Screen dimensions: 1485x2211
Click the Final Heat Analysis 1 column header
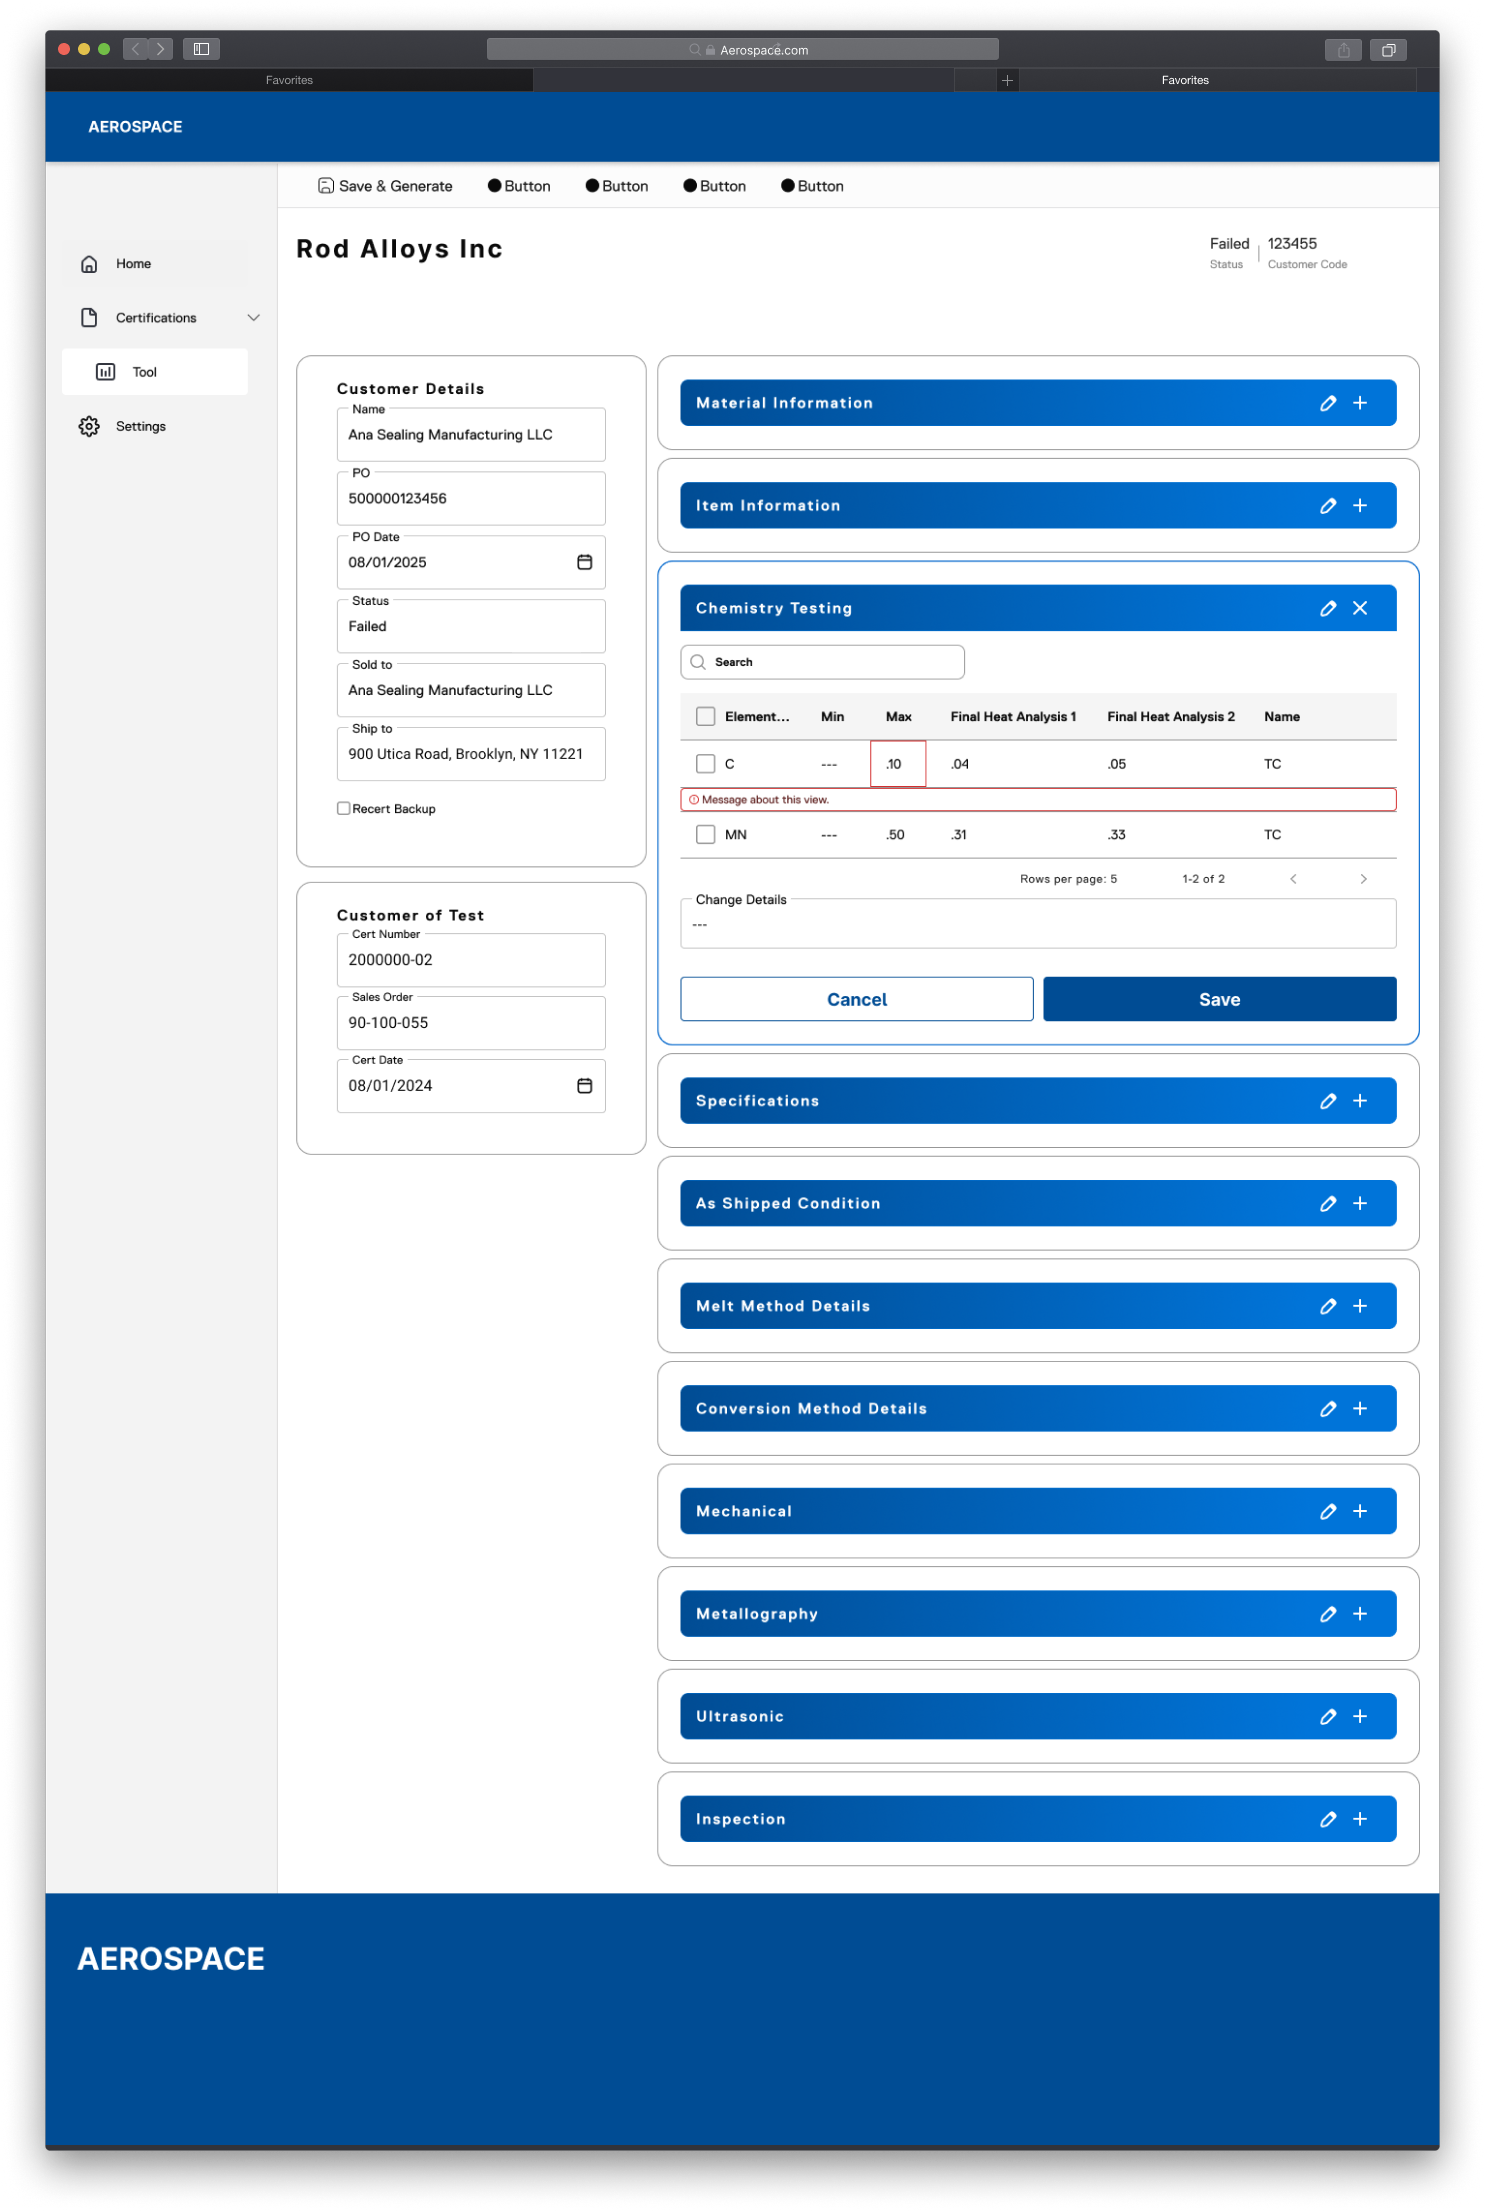[x=1013, y=717]
